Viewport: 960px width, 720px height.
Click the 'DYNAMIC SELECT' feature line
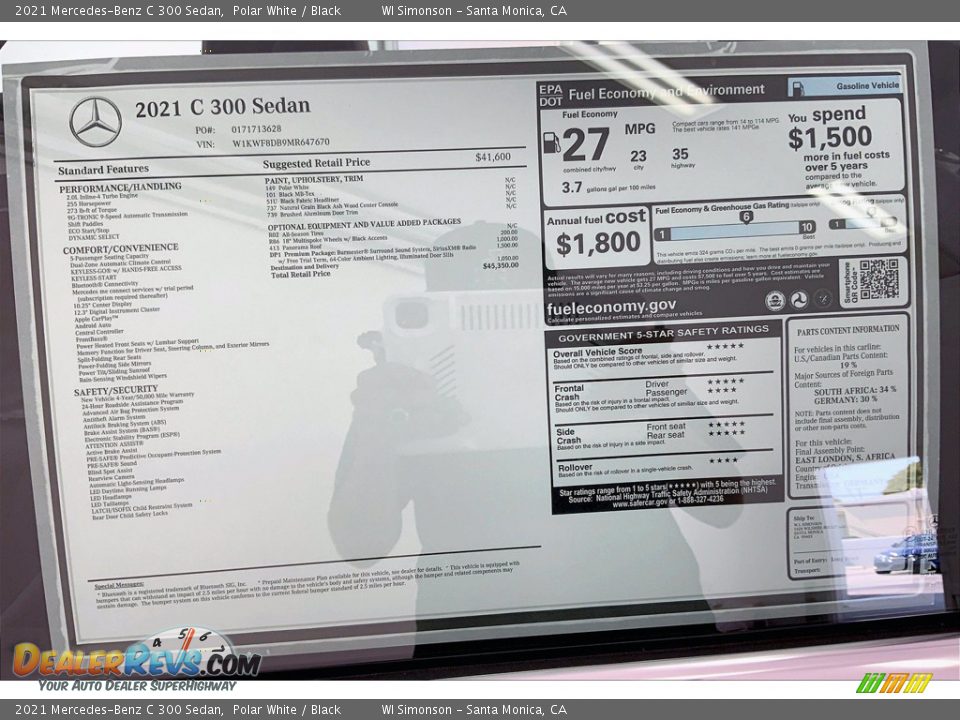(94, 238)
